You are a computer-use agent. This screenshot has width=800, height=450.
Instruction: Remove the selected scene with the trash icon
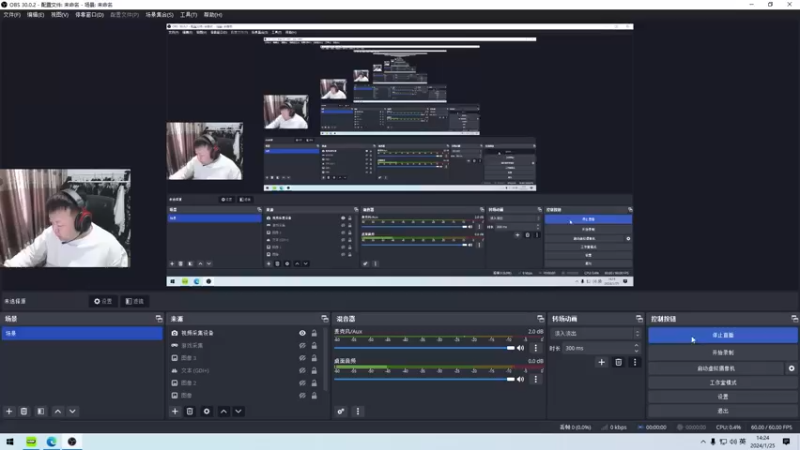point(24,411)
